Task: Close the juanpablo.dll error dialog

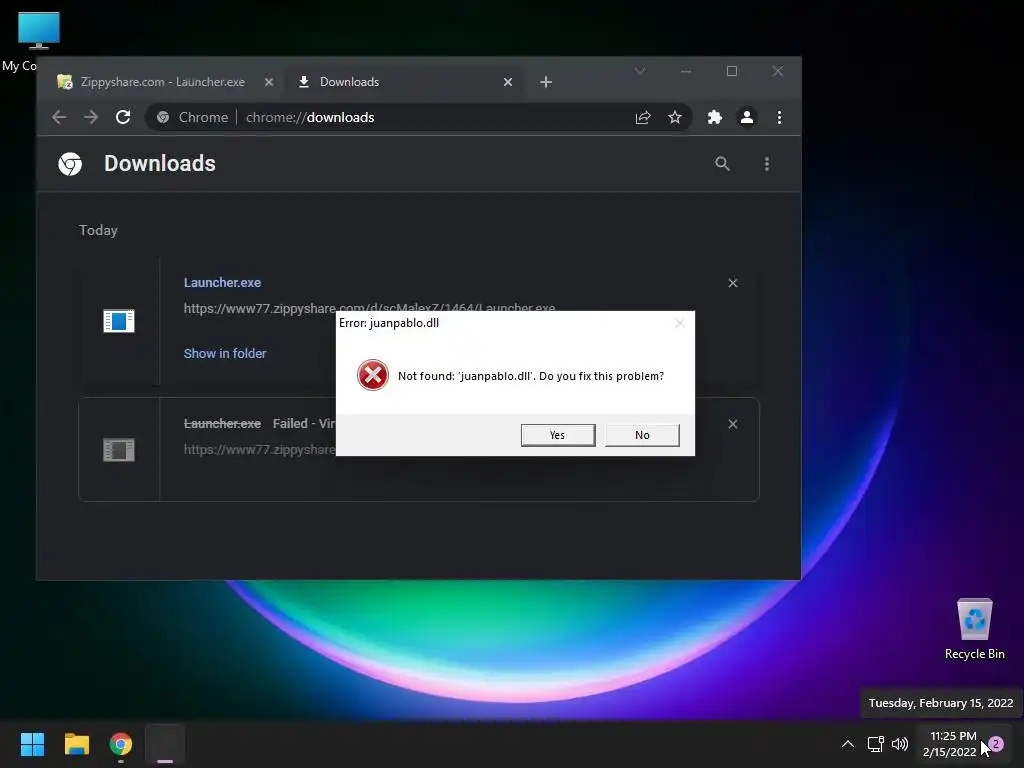Action: tap(679, 323)
